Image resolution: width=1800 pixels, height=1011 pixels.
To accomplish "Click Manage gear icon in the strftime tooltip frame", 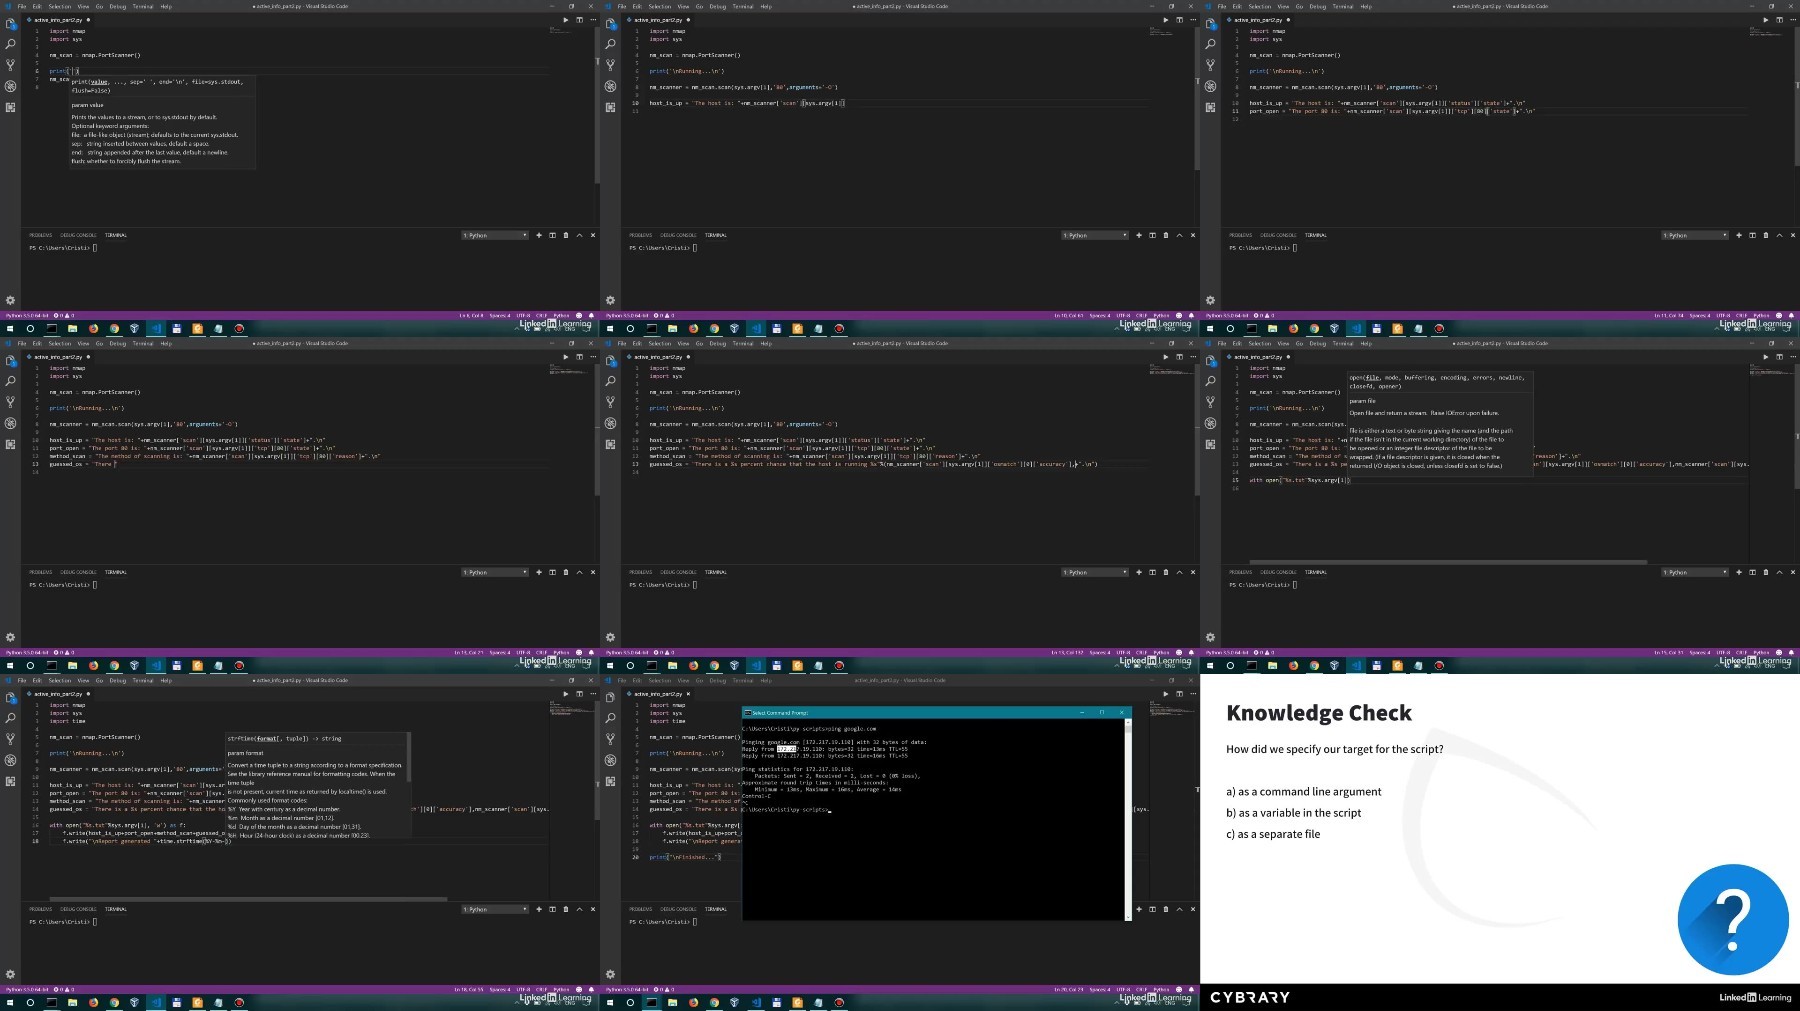I will pos(10,974).
